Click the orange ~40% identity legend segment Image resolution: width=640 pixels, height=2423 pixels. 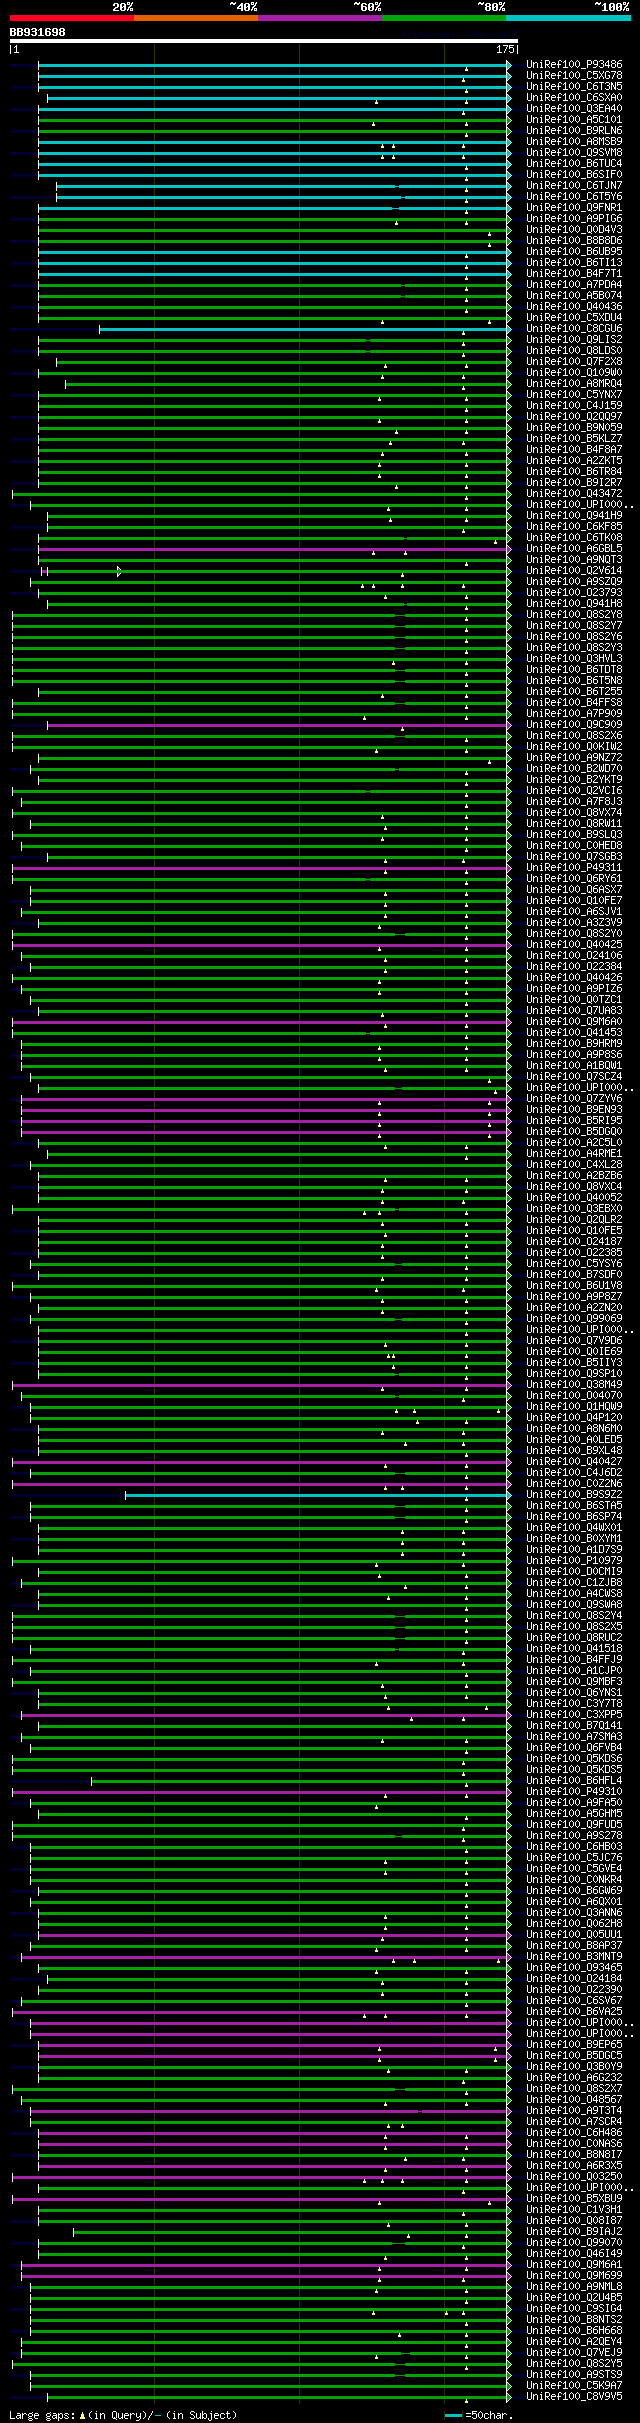point(195,18)
